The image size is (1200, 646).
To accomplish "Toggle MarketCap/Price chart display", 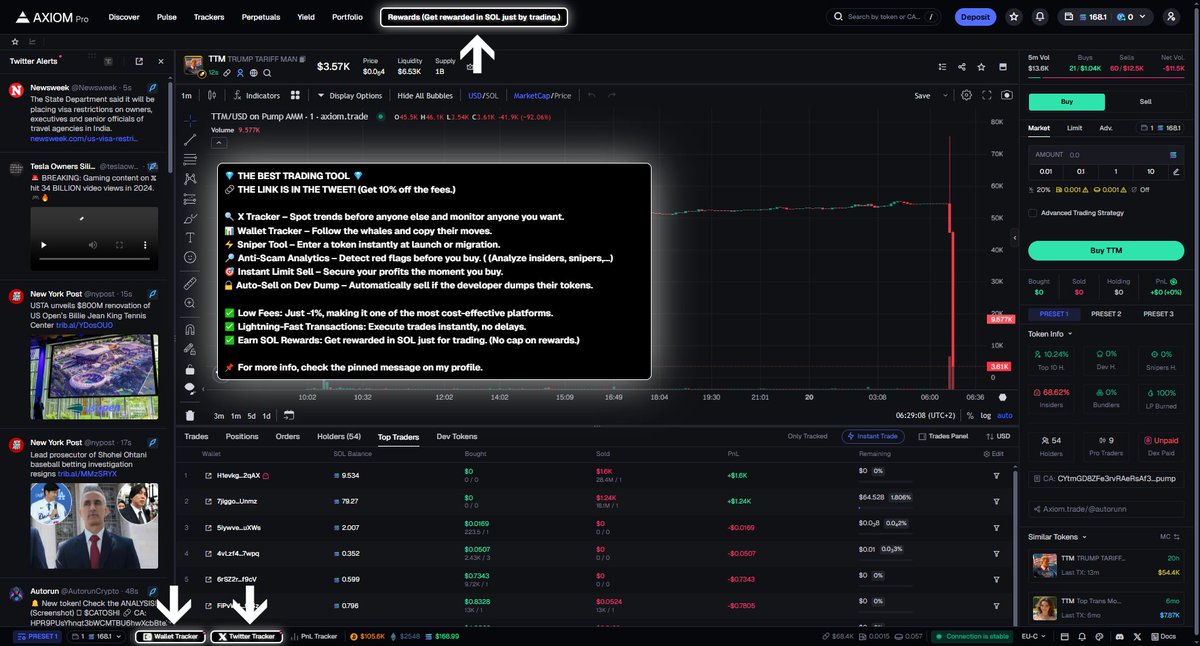I will 542,96.
